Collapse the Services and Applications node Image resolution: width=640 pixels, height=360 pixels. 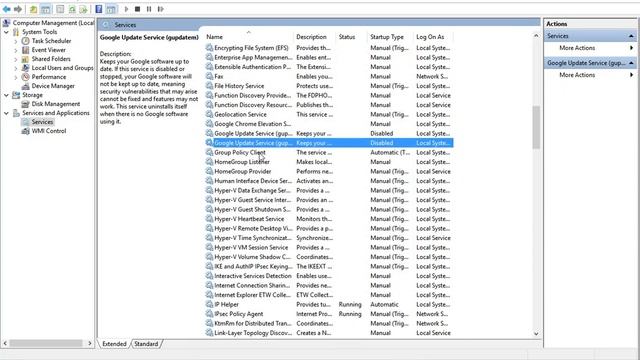pos(7,113)
